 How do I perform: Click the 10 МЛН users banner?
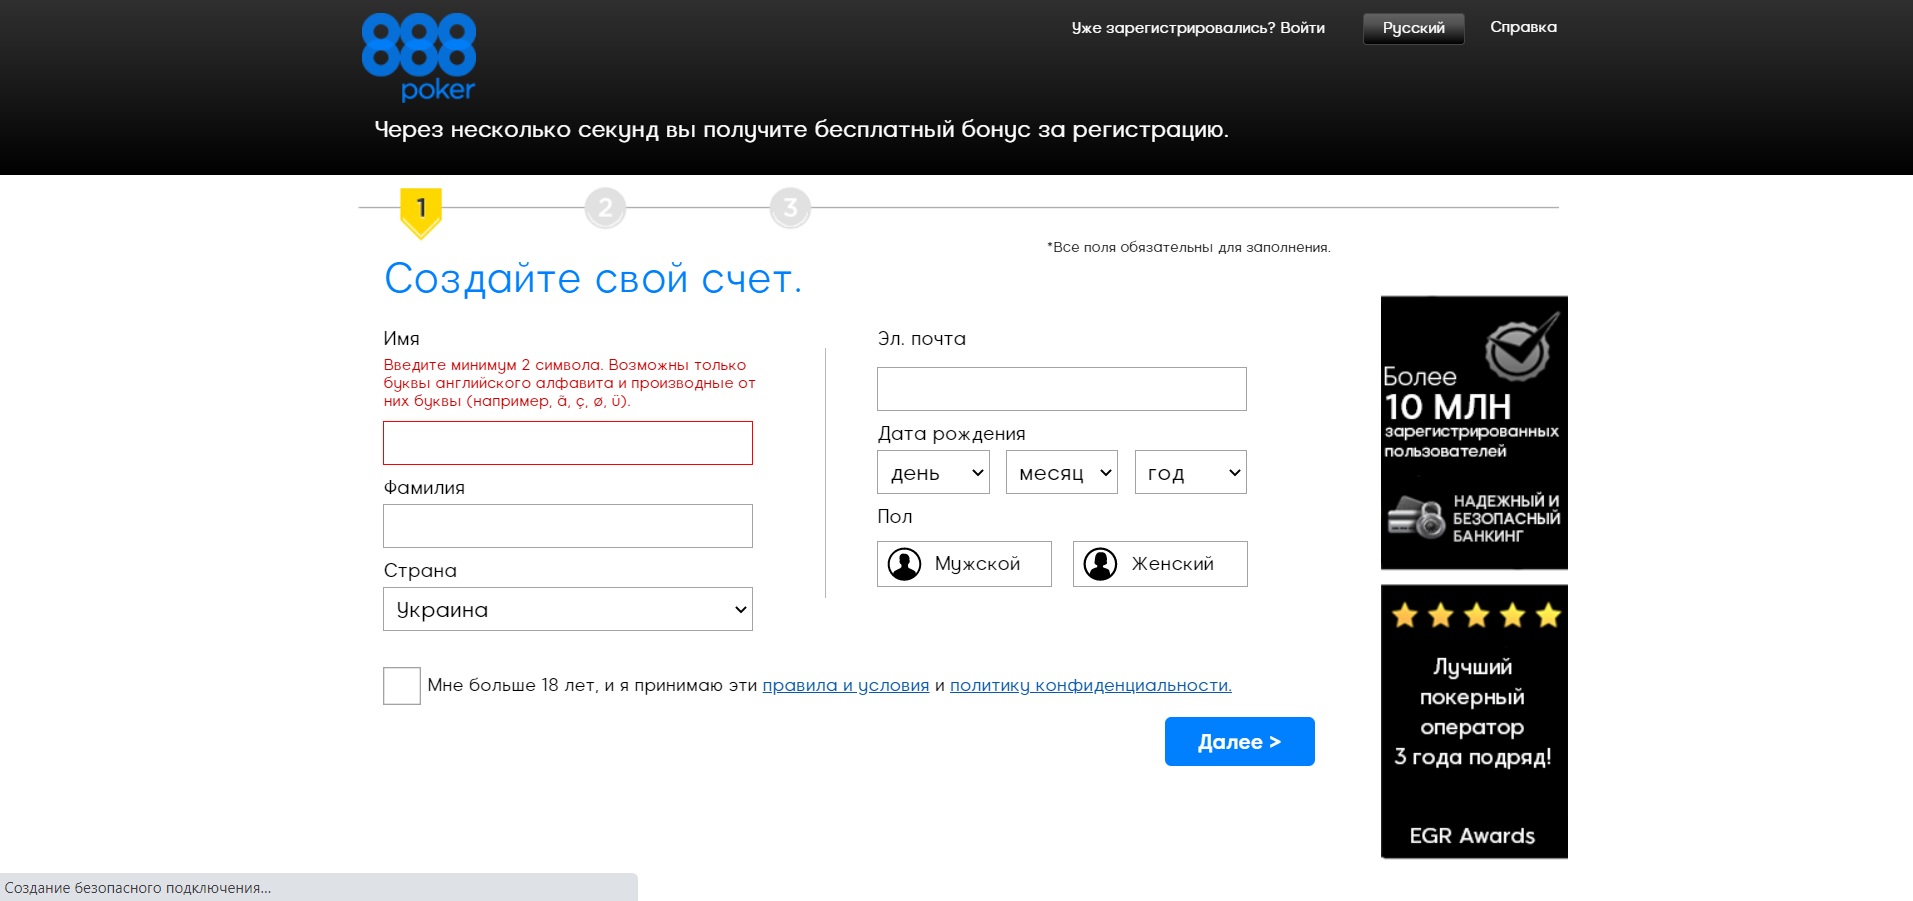1474,432
